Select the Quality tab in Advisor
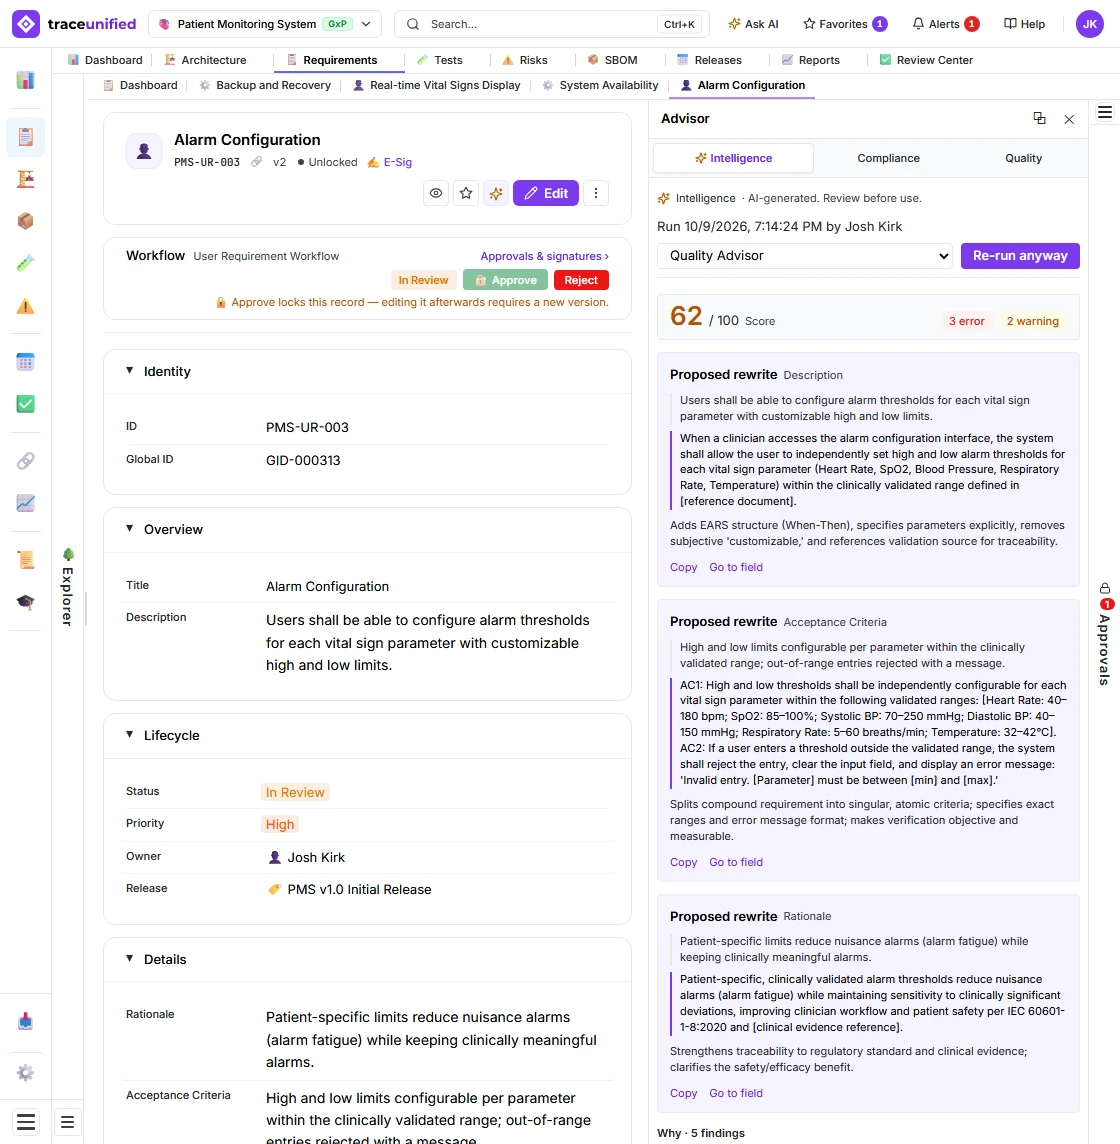The height and width of the screenshot is (1144, 1120). [x=1023, y=158]
